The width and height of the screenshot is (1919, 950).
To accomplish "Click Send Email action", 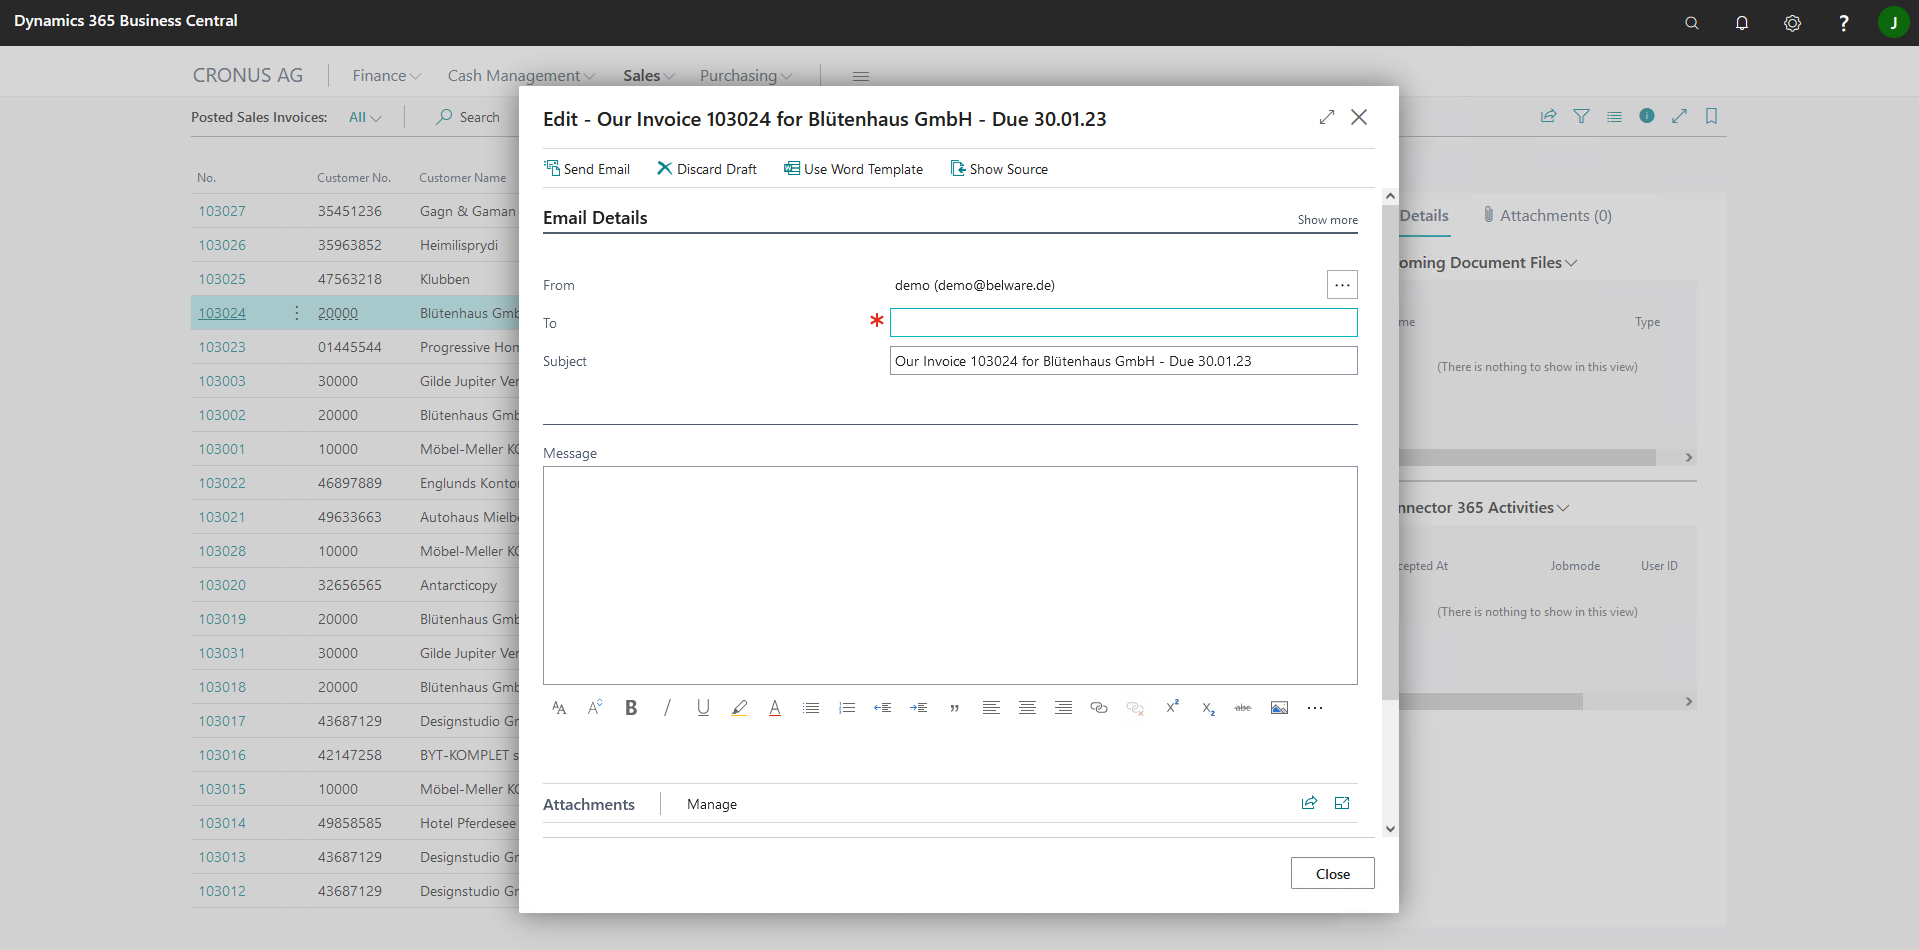I will [x=587, y=169].
